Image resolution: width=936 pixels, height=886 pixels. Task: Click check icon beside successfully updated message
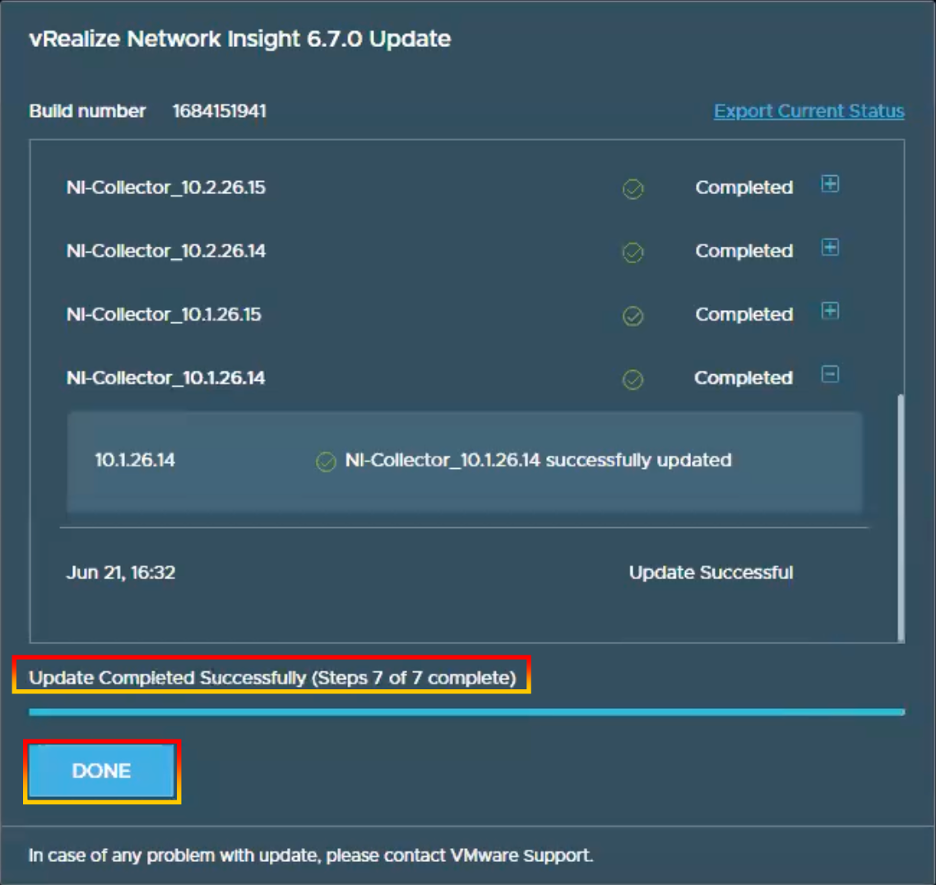pyautogui.click(x=326, y=462)
